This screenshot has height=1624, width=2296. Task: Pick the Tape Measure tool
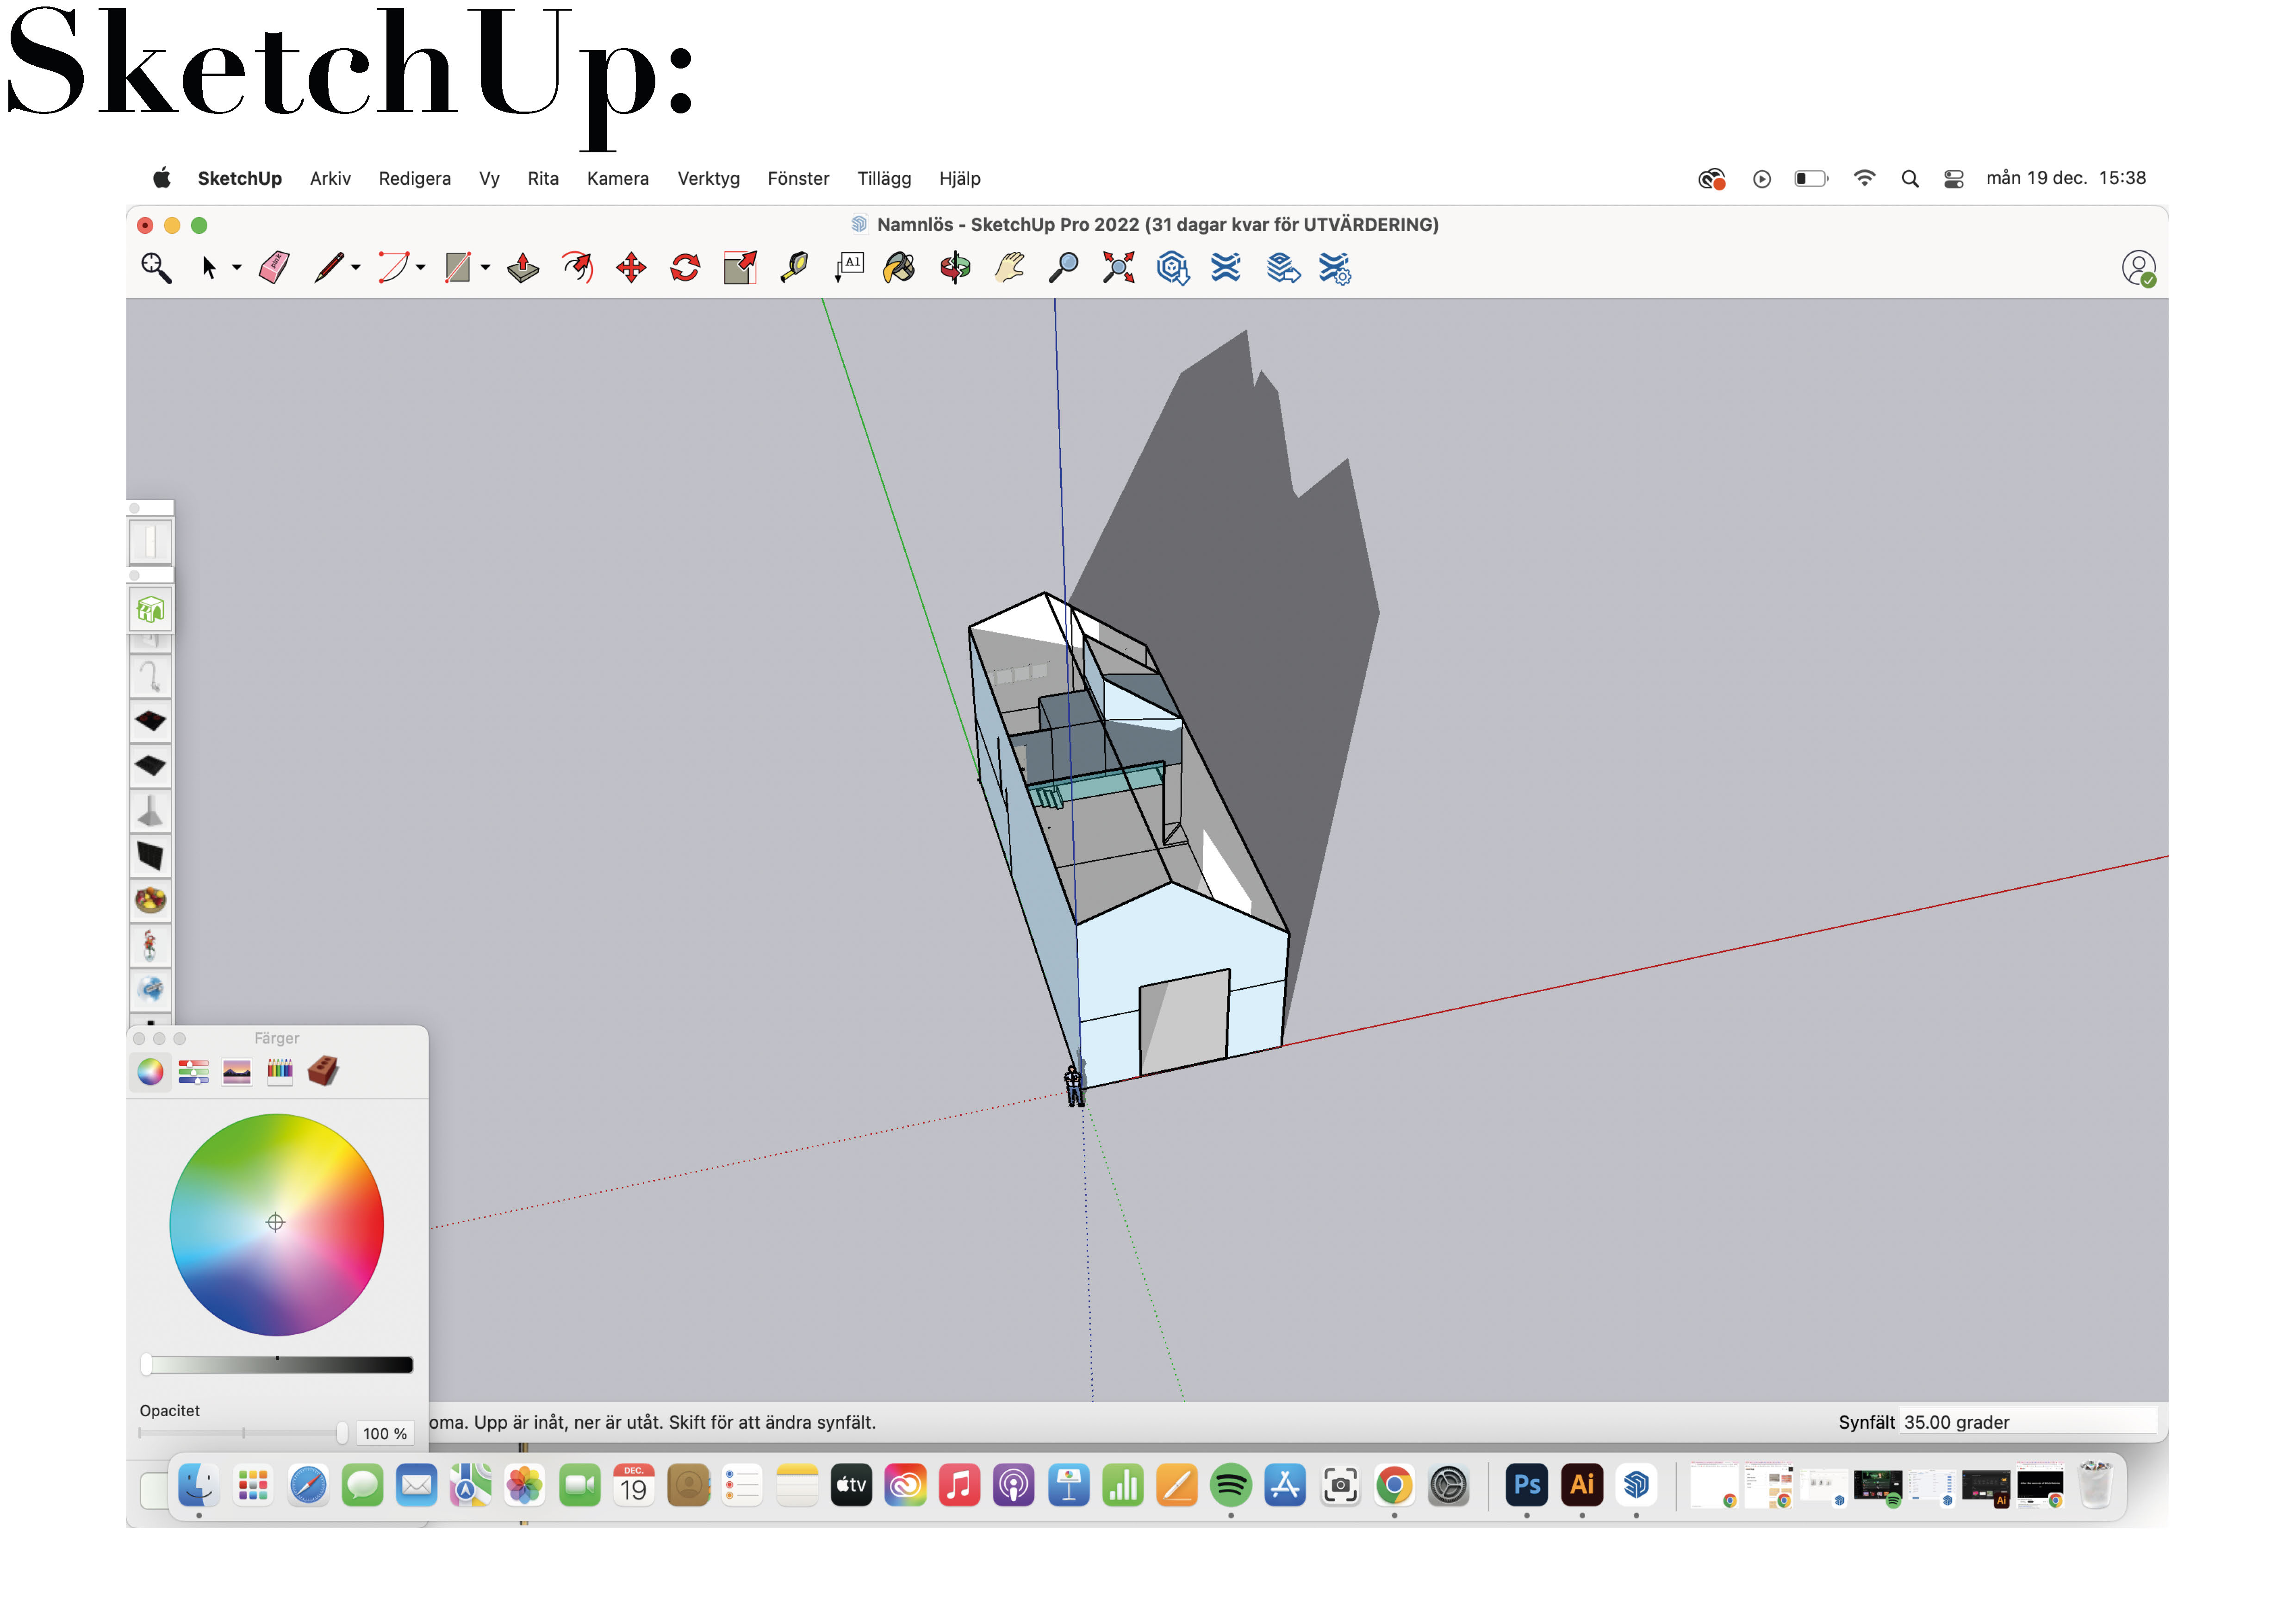[x=794, y=268]
